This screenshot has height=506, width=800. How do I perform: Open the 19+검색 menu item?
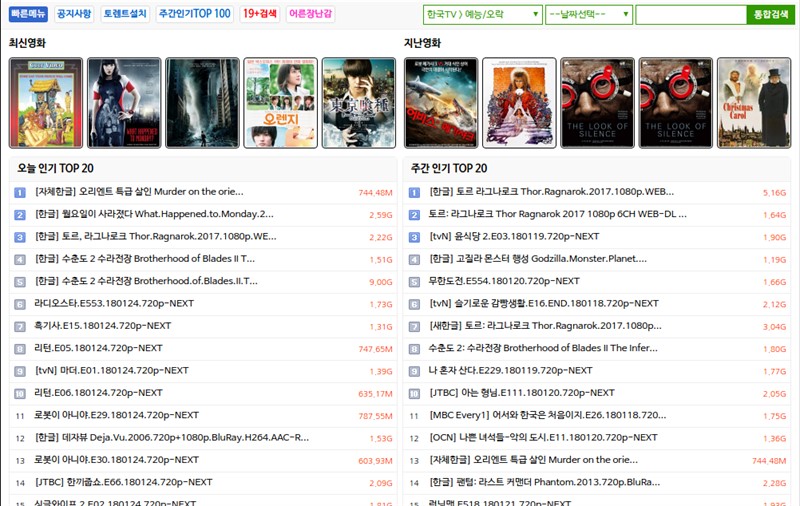(x=260, y=14)
